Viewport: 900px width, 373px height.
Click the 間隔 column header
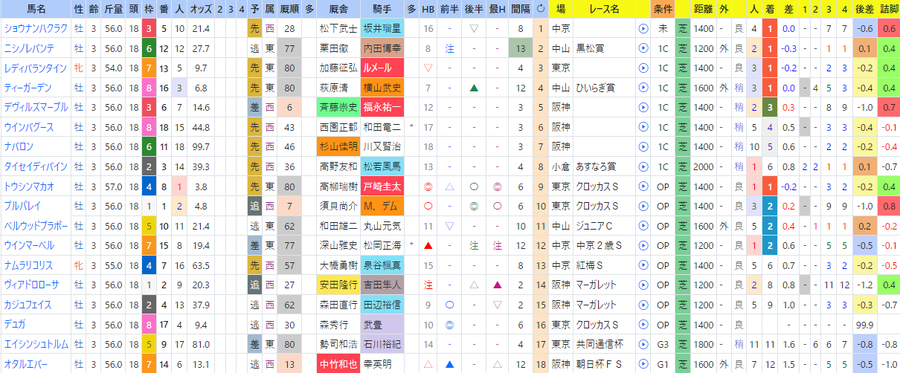[520, 9]
